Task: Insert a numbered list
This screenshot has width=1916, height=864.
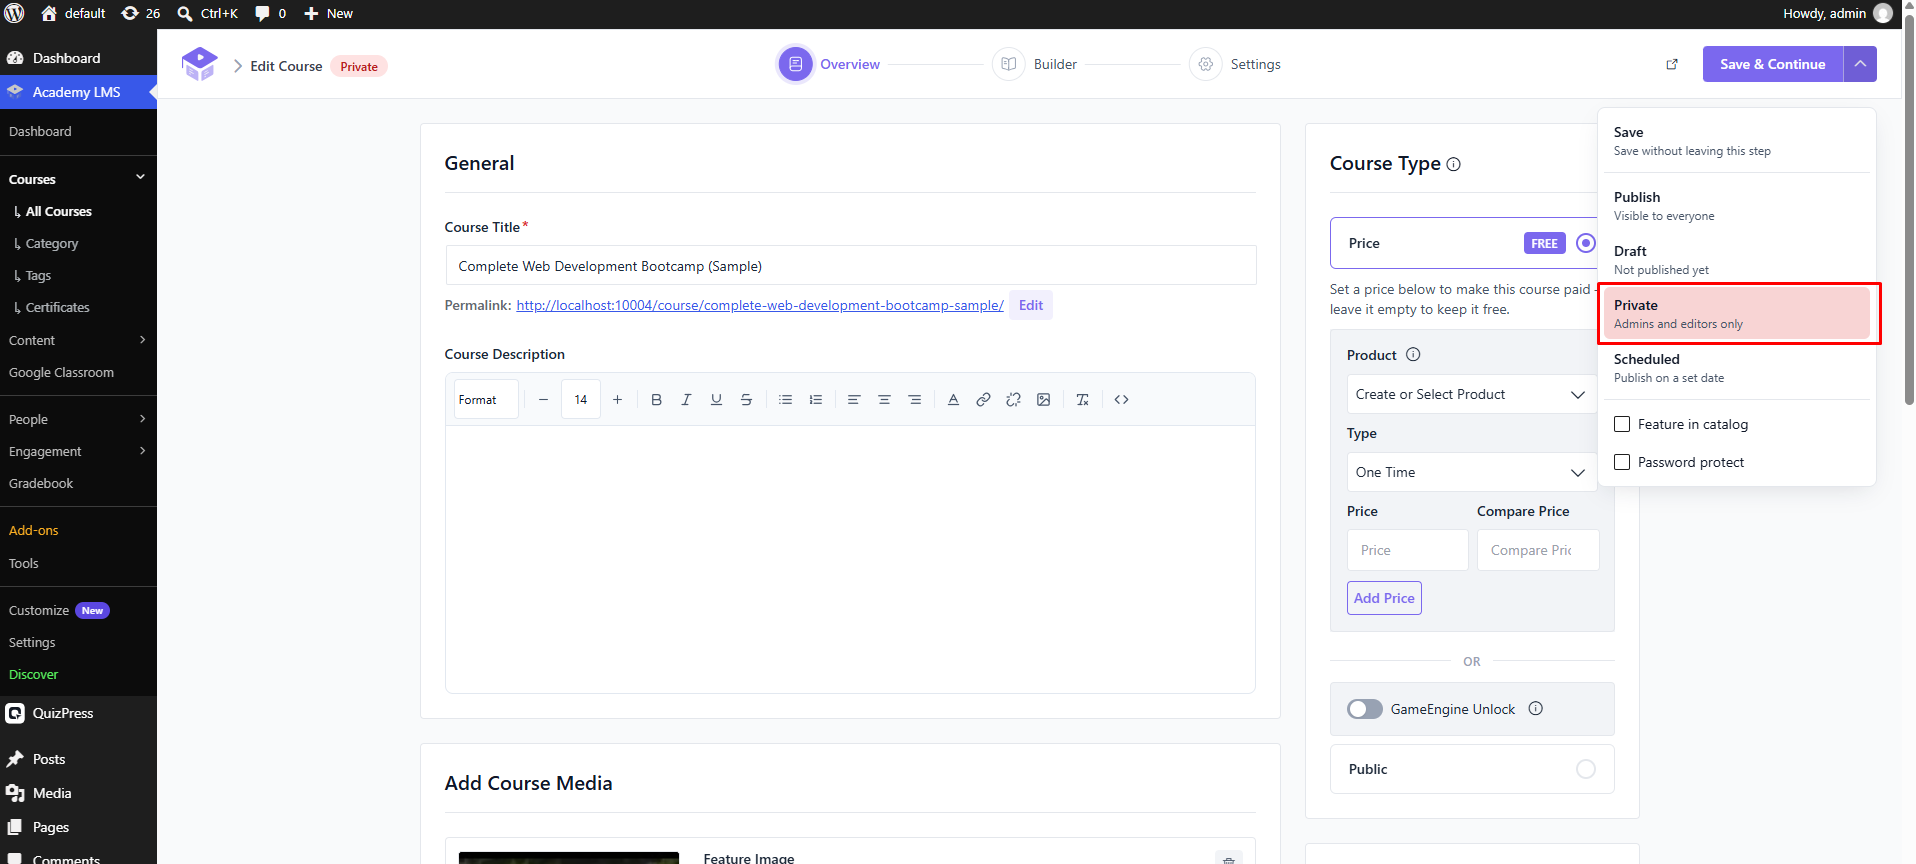Action: click(815, 399)
